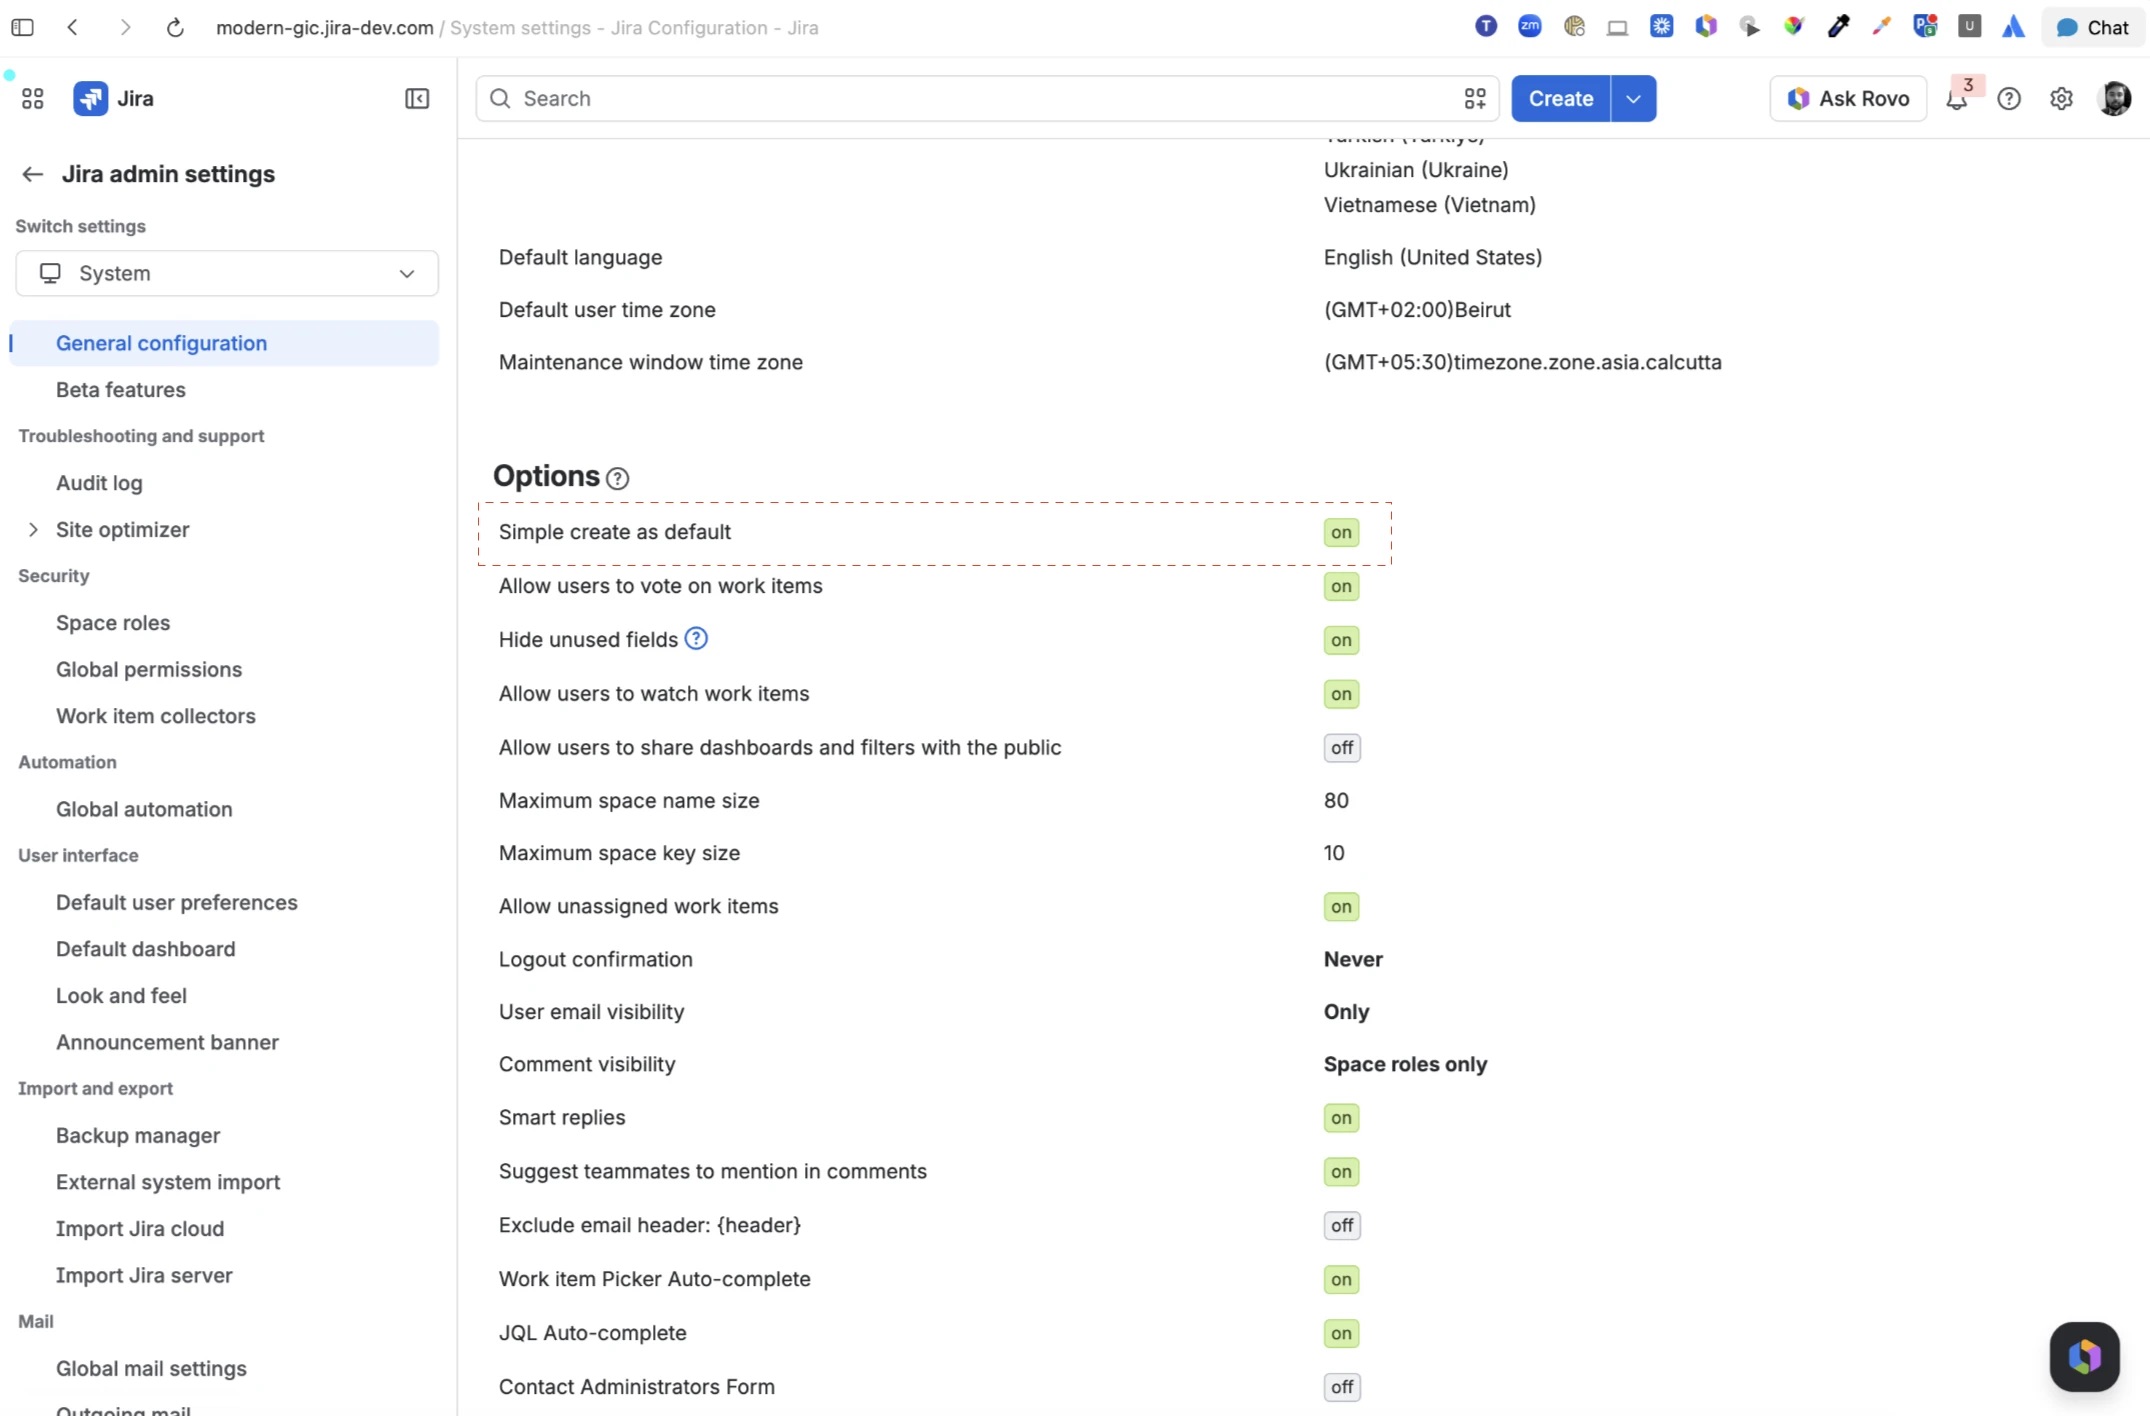The height and width of the screenshot is (1416, 2150).
Task: Click Allow users to vote on badge
Action: (x=1341, y=586)
